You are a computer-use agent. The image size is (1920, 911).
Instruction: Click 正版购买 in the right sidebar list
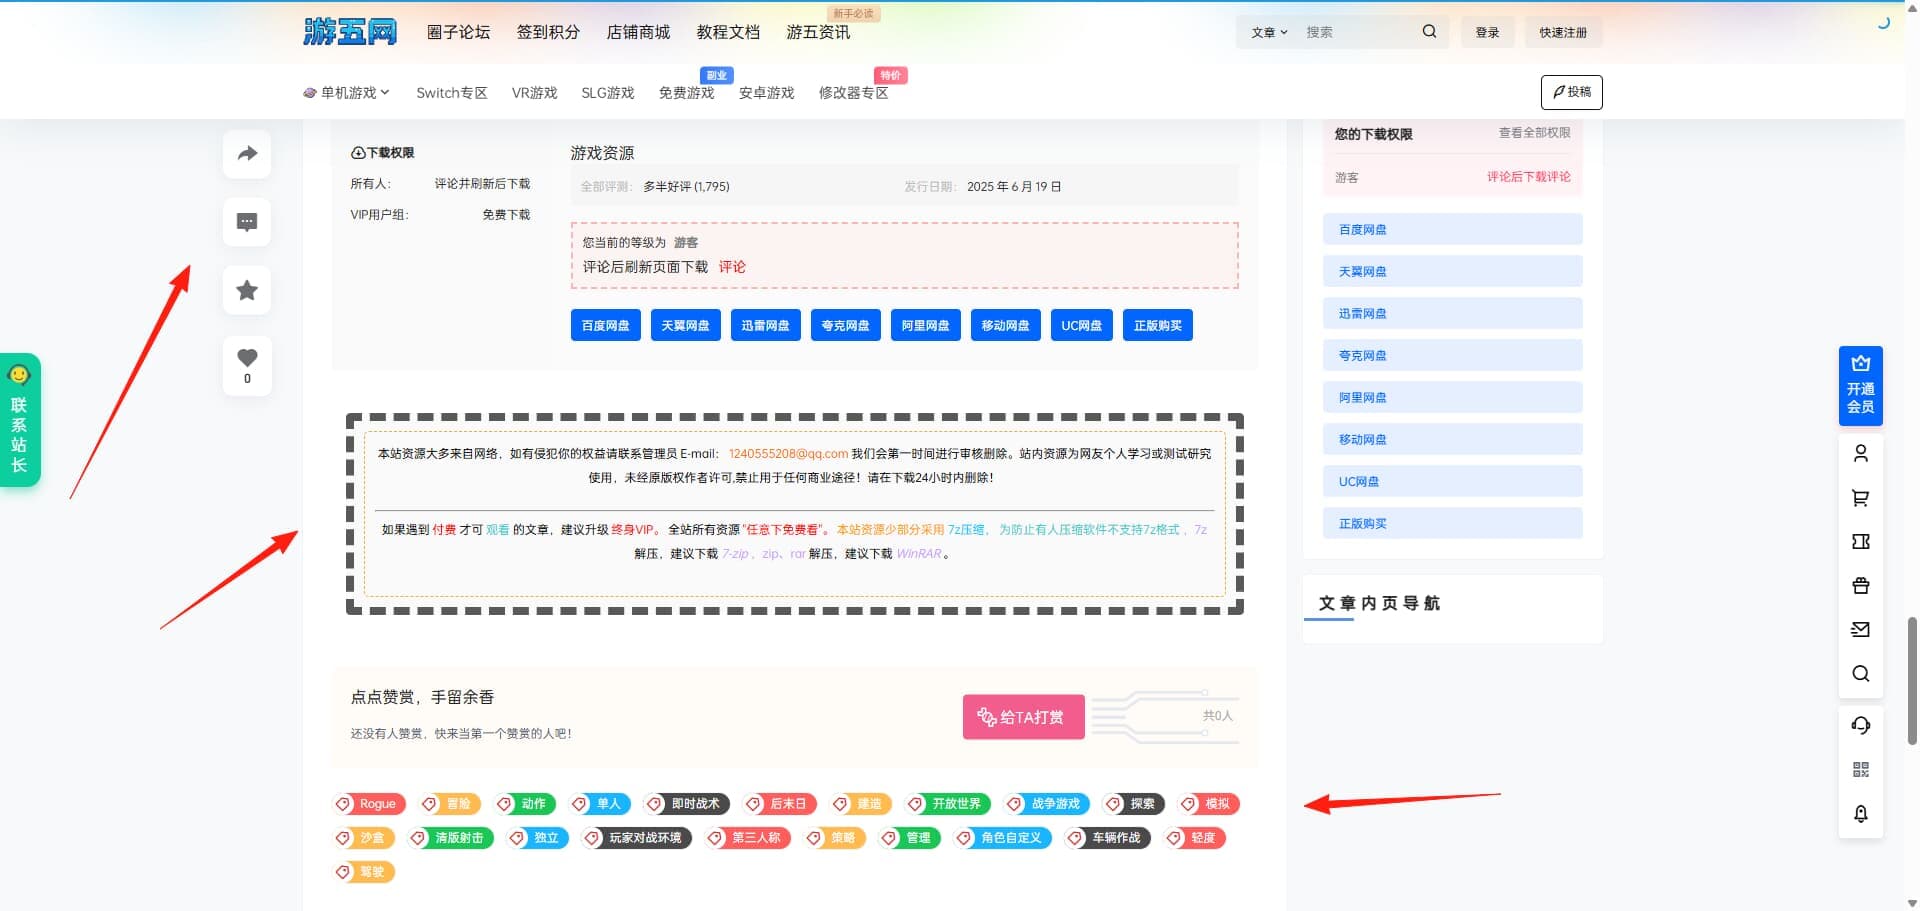1452,523
